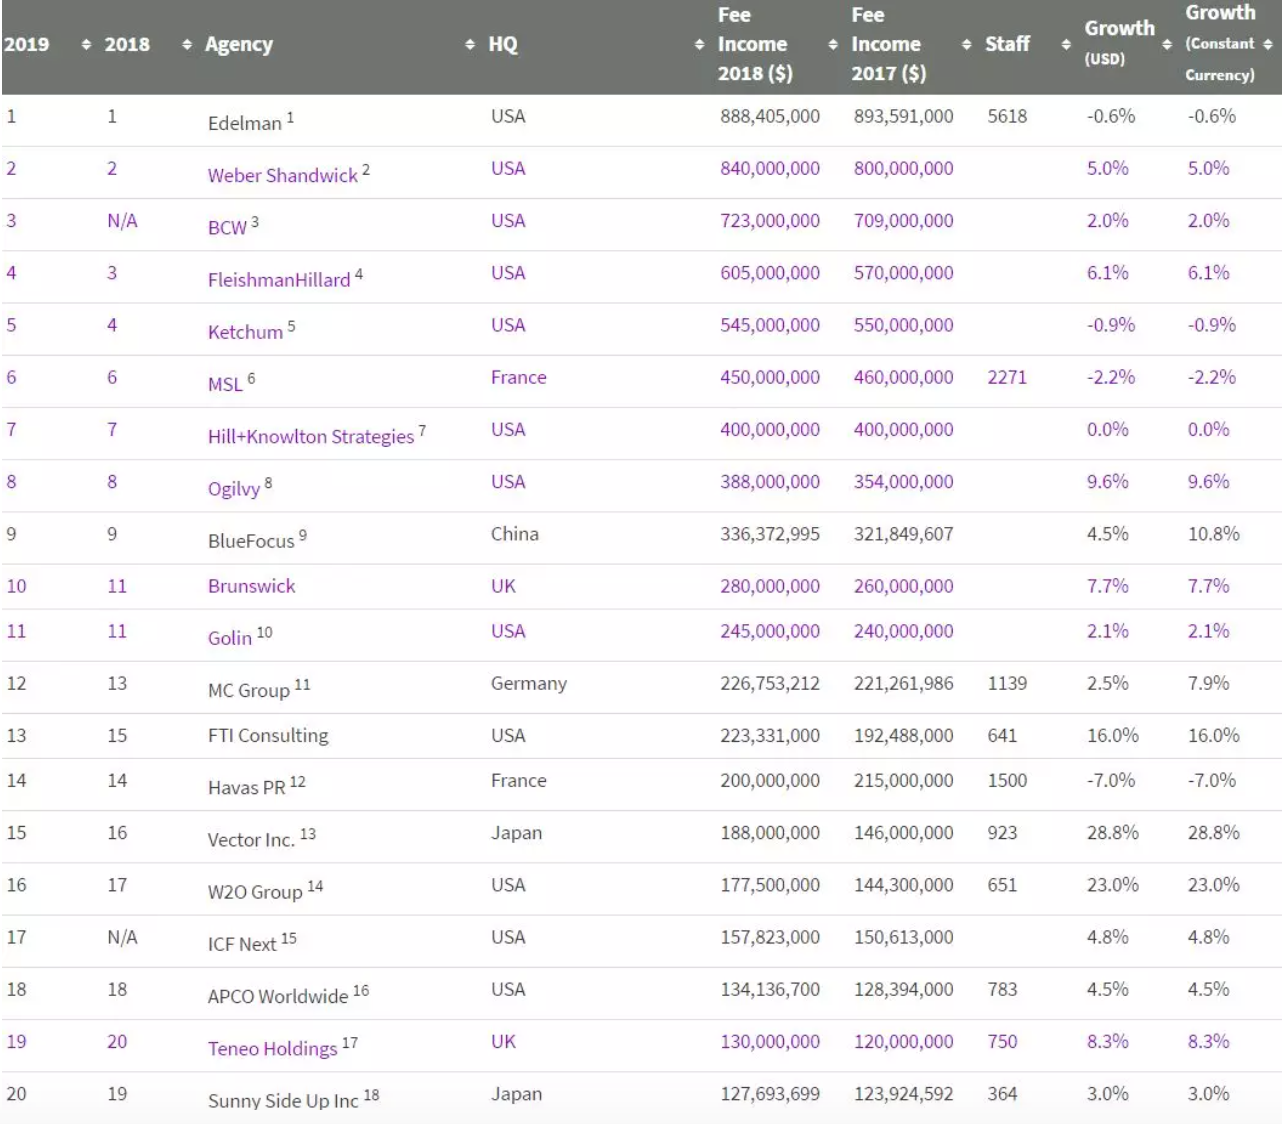Open the Golin agency link
Screen dimensions: 1282x1124
(230, 638)
